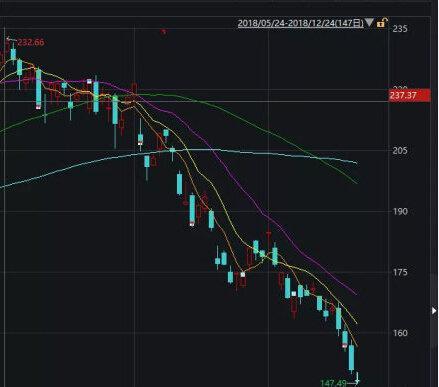Click the 147.49 low price marker
Viewport: 439px width, 387px height.
[333, 383]
